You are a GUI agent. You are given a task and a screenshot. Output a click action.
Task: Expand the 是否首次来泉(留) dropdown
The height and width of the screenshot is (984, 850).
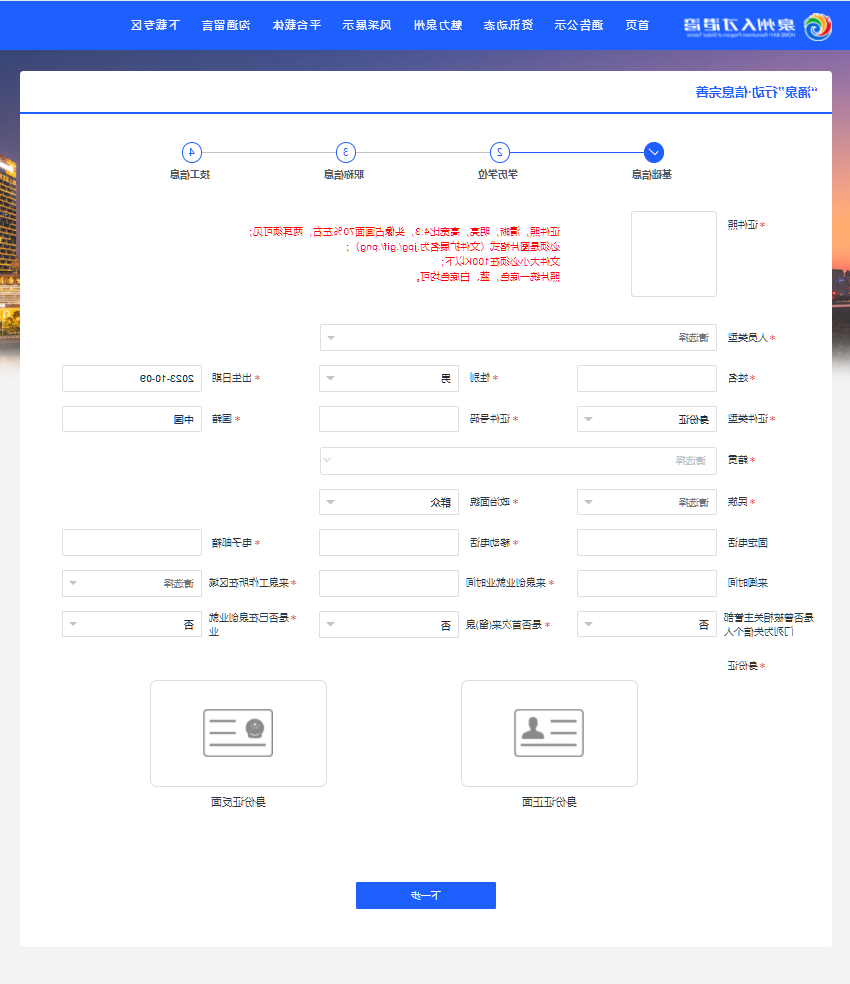[389, 624]
